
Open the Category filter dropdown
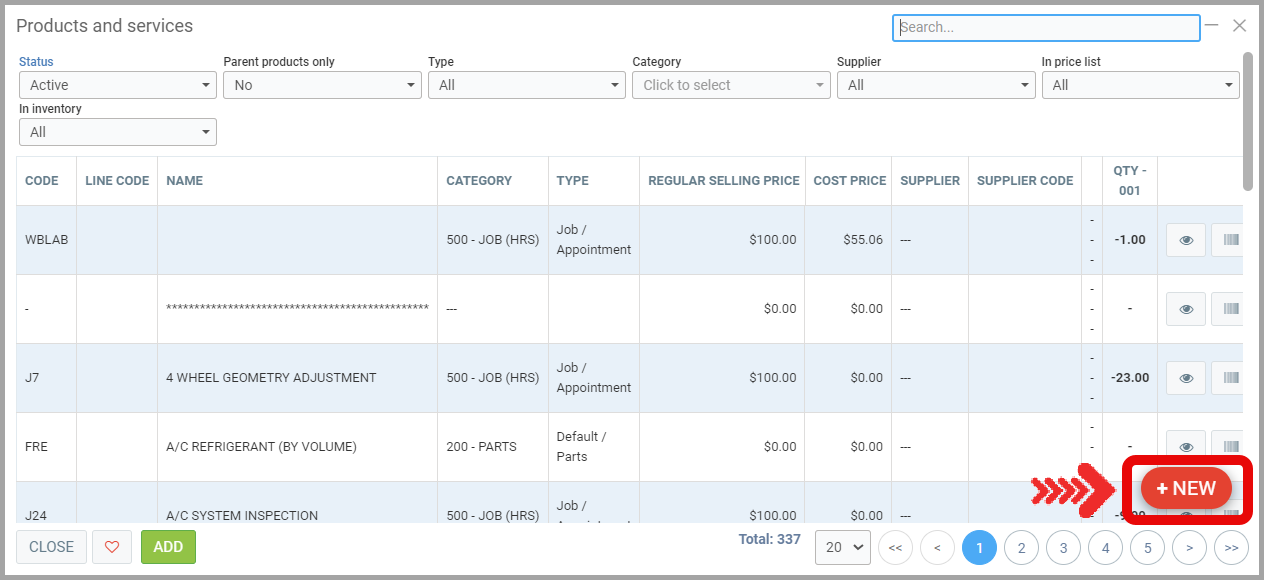click(731, 85)
